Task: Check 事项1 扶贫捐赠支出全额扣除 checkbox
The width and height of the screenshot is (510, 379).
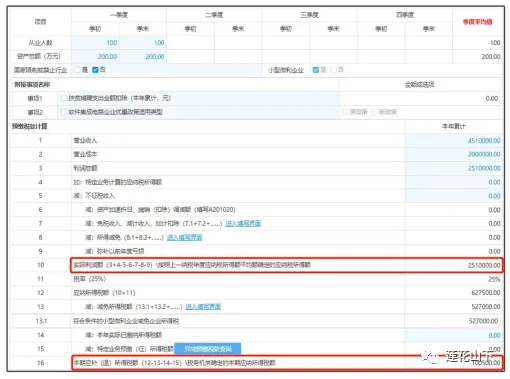Action: [x=64, y=98]
